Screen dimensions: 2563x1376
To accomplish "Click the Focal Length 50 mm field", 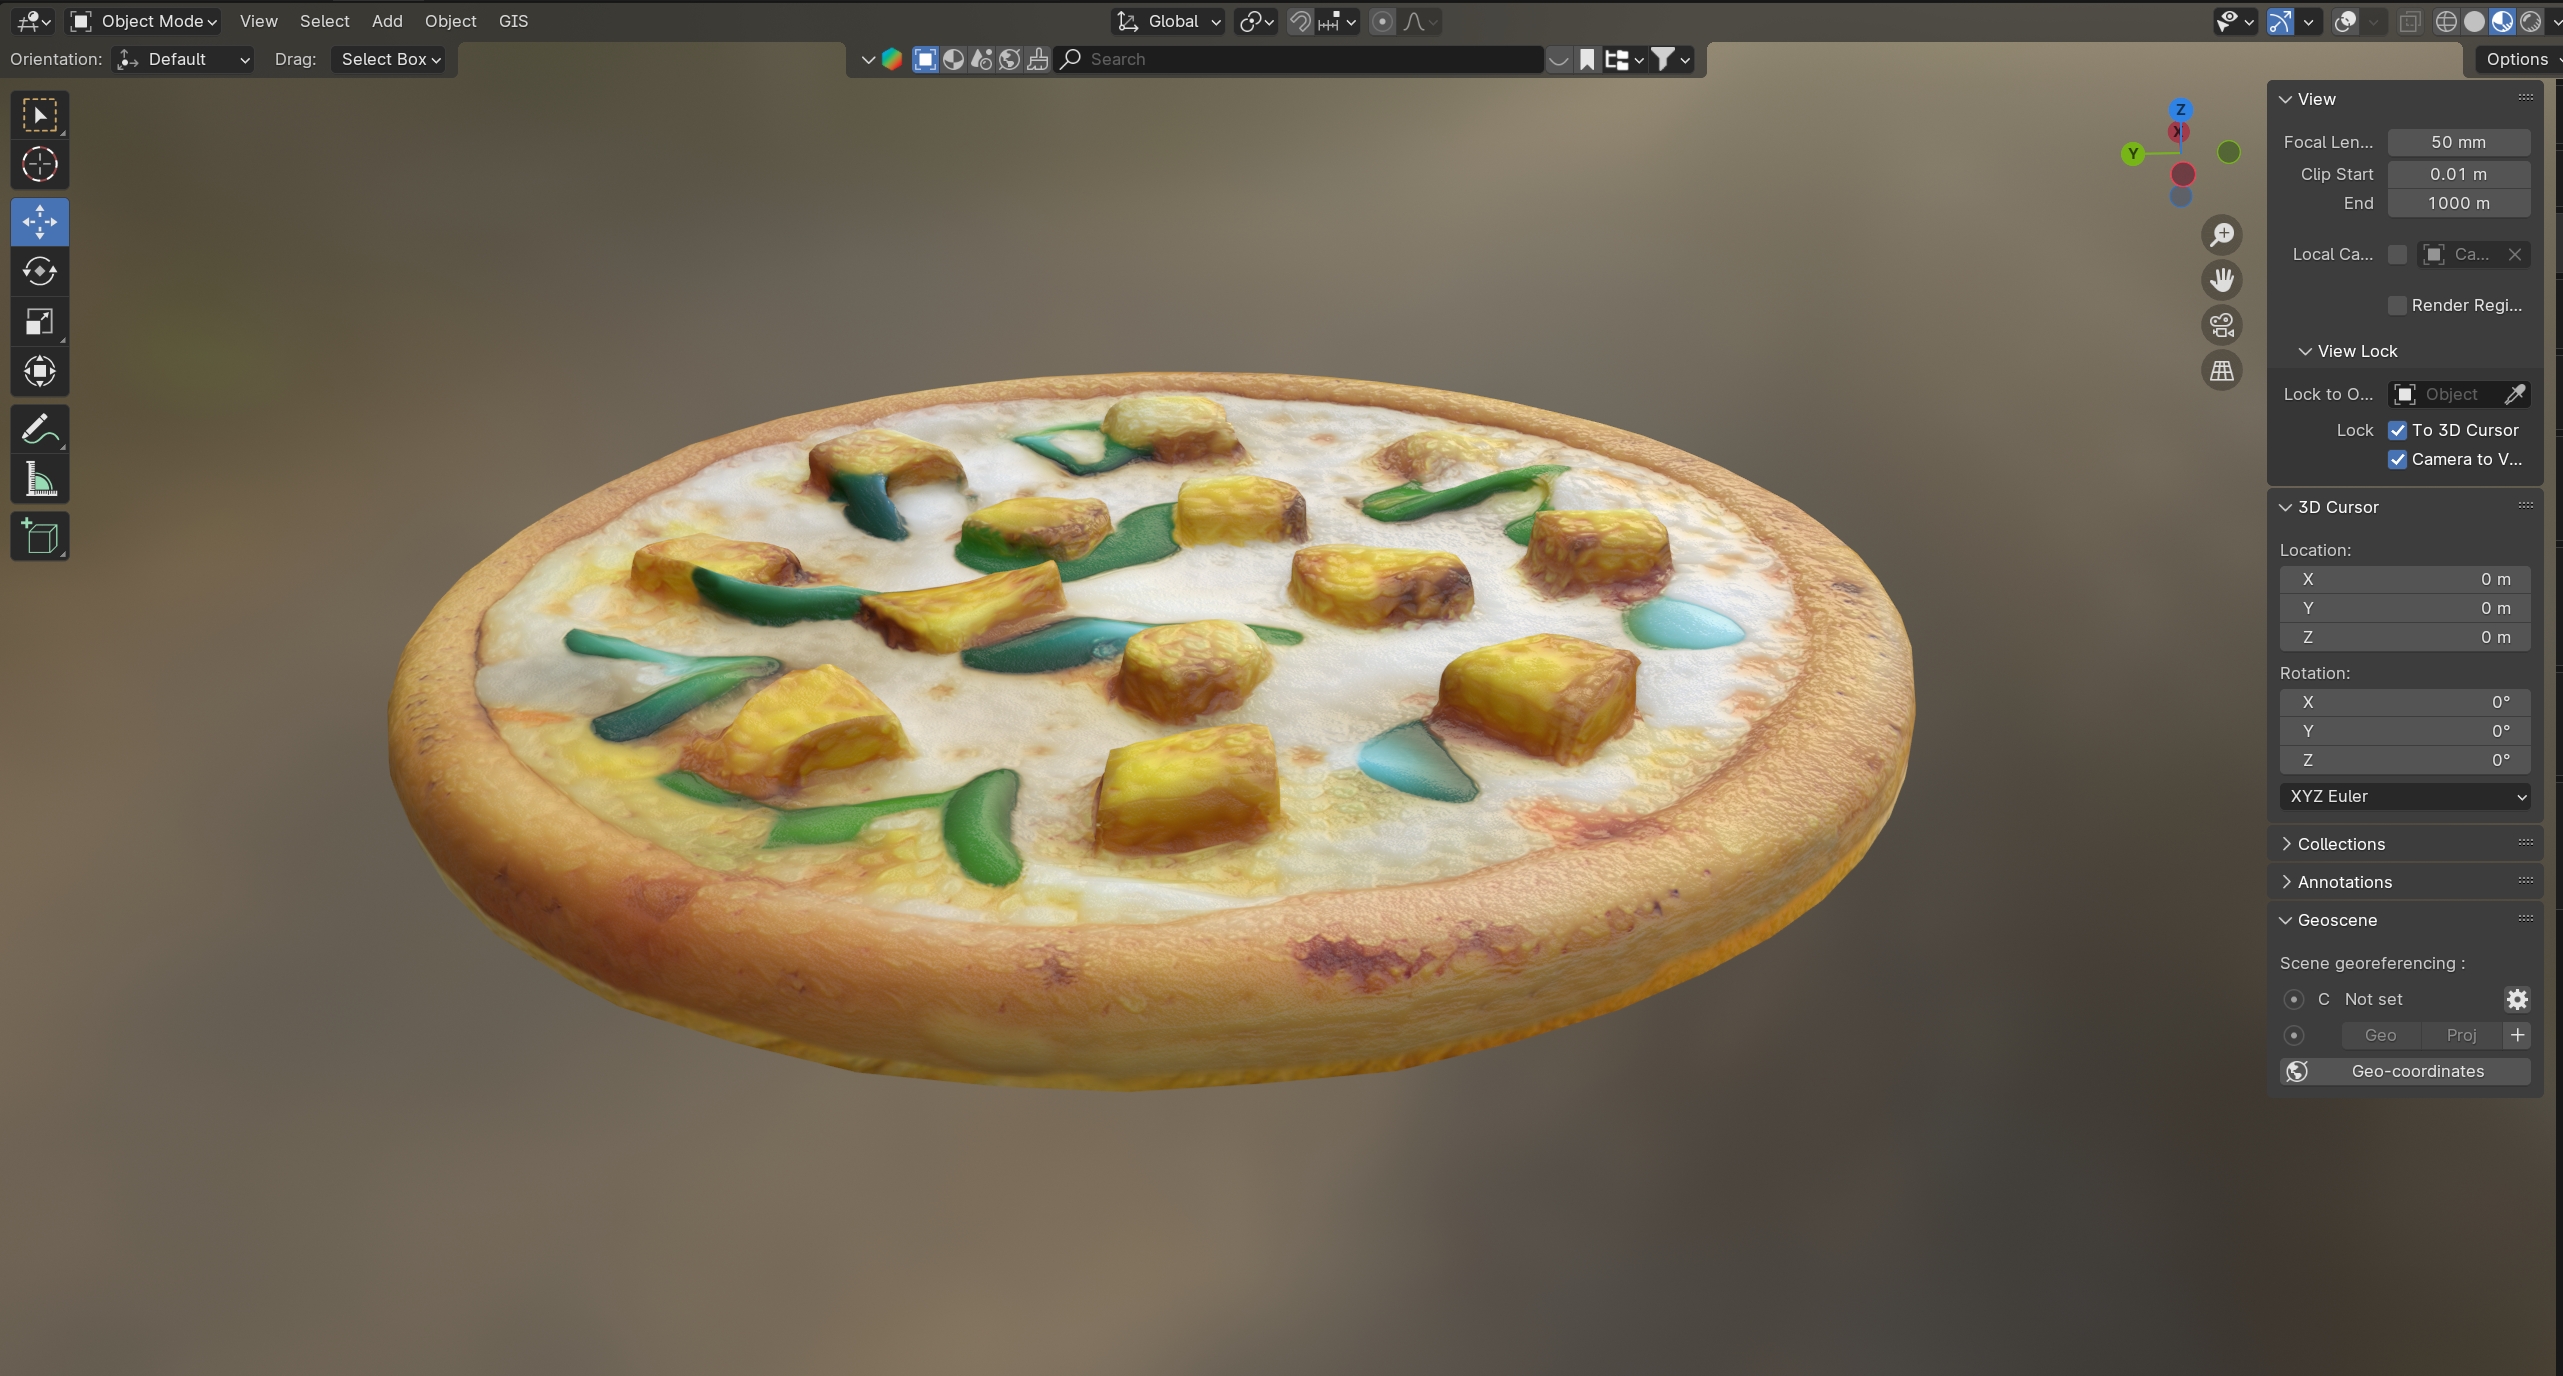I will (2458, 142).
